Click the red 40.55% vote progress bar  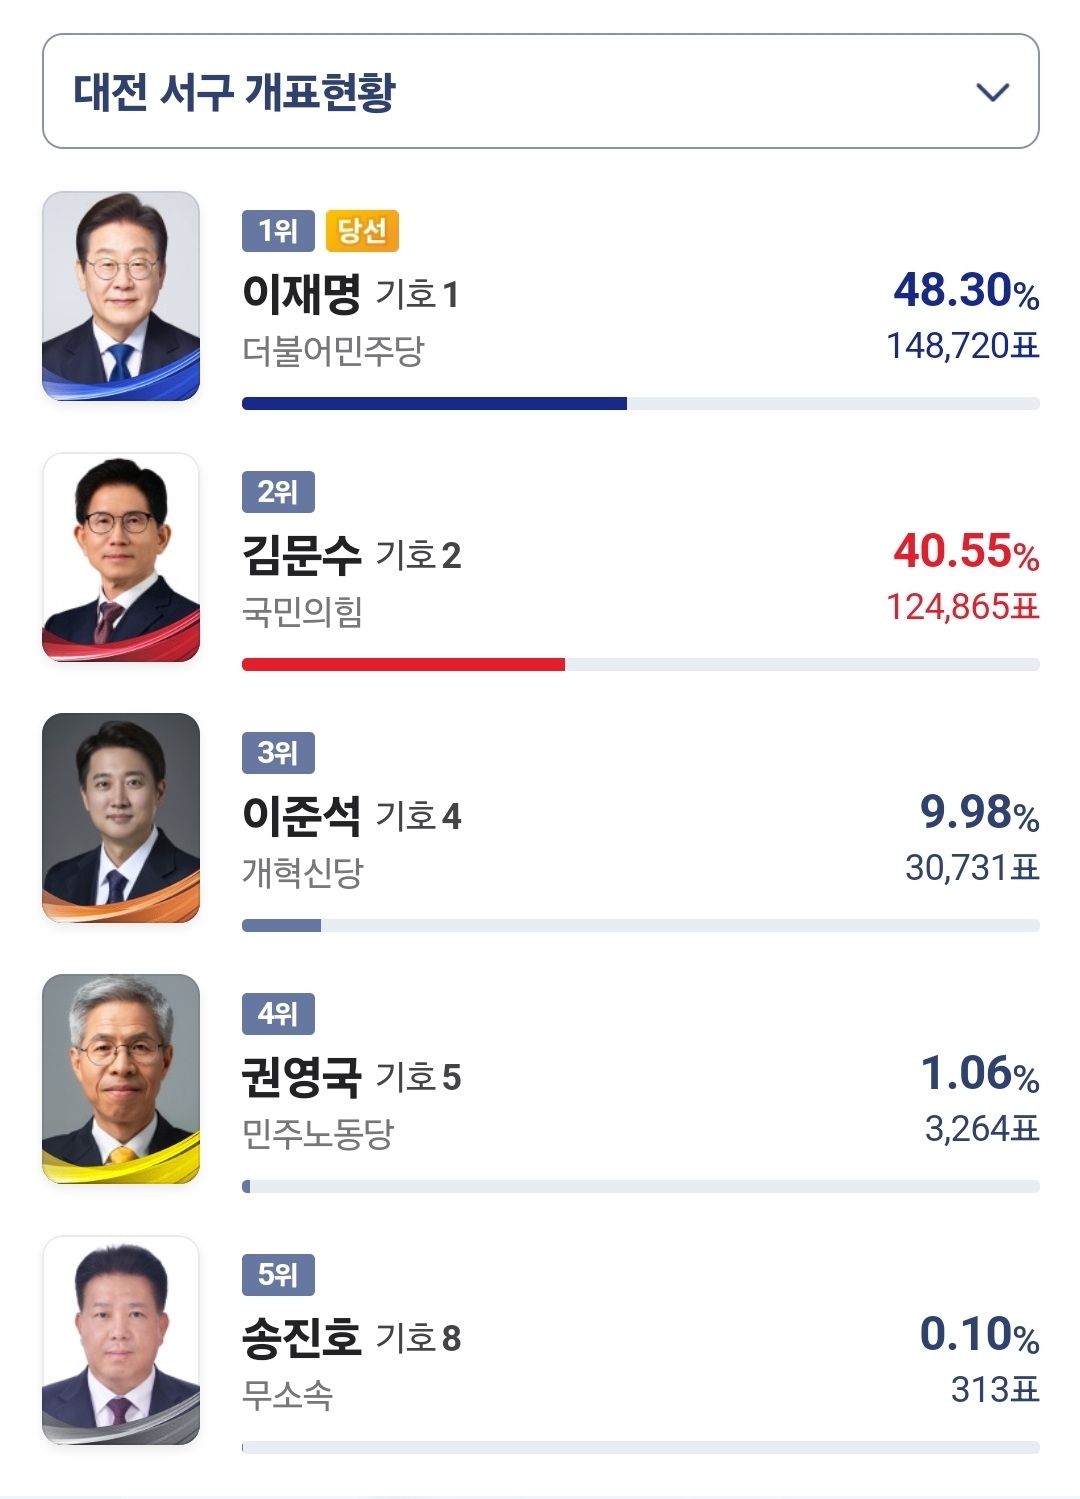point(403,665)
